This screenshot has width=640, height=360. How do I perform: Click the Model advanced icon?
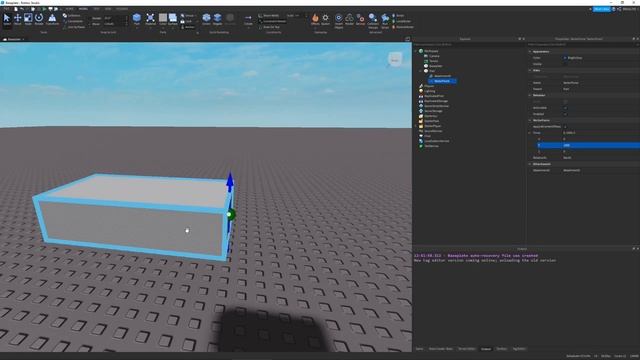point(349,19)
